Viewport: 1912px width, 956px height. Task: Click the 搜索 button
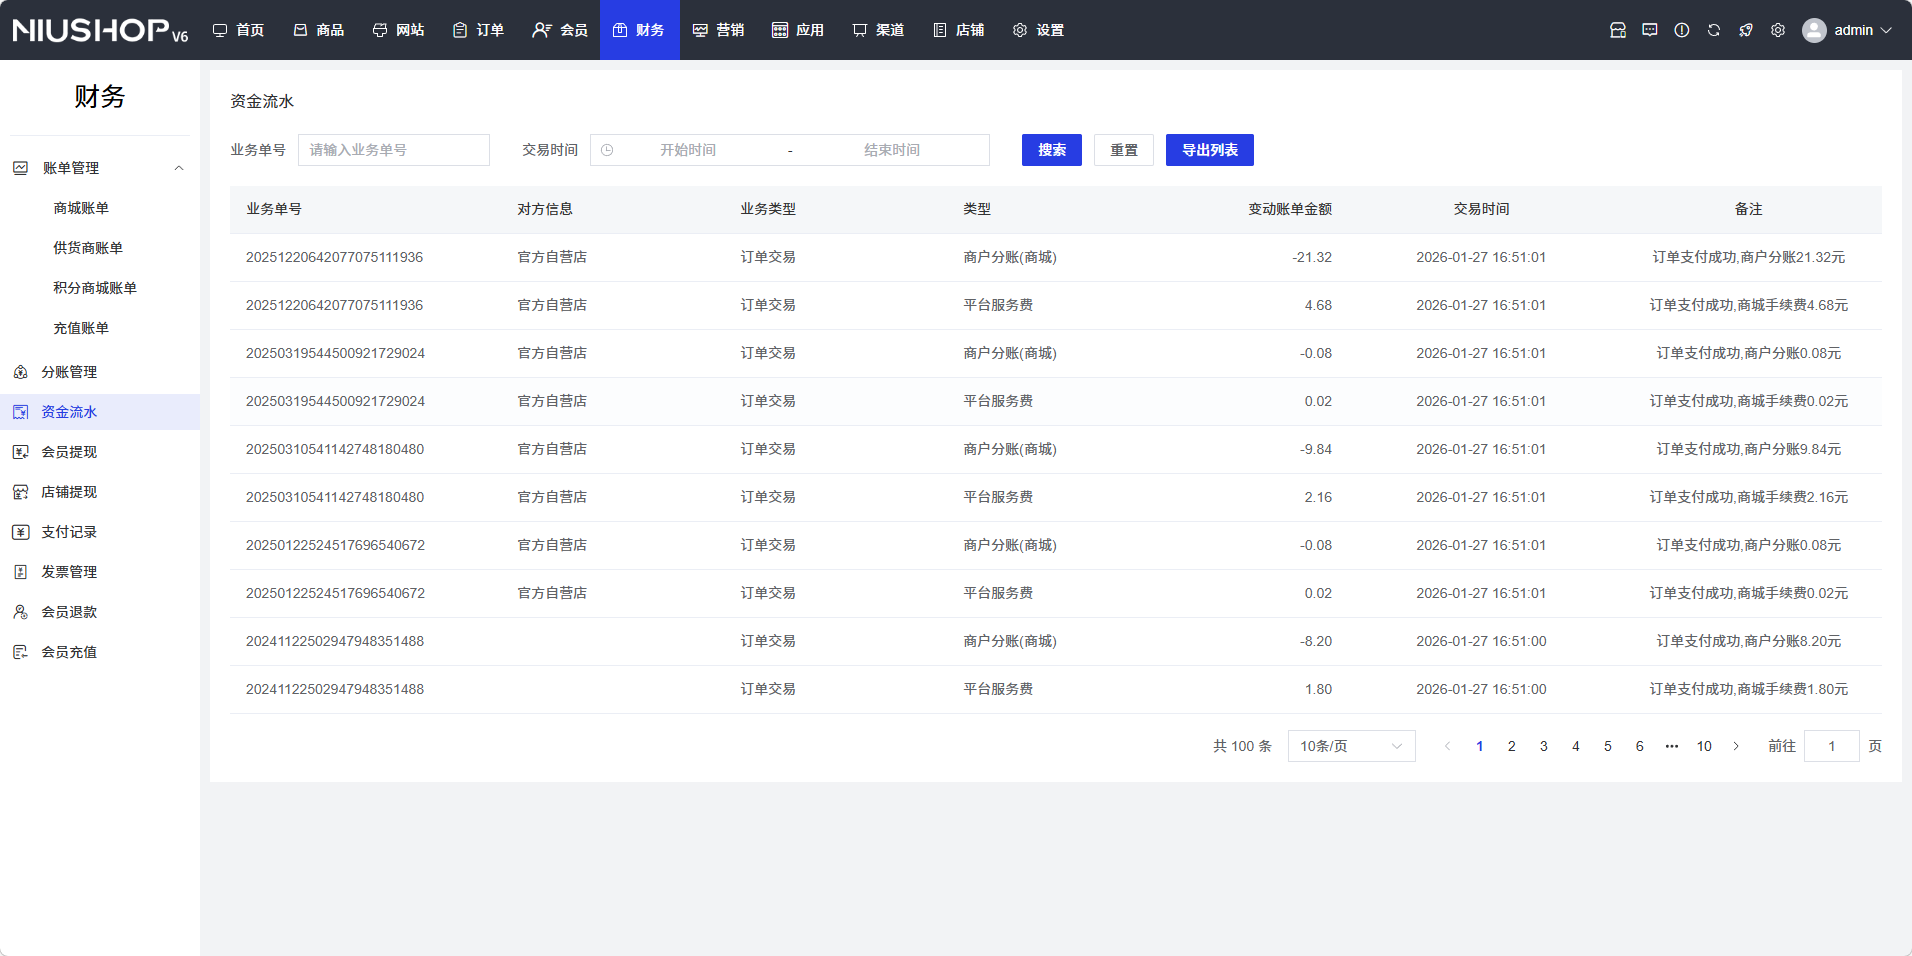click(1051, 150)
